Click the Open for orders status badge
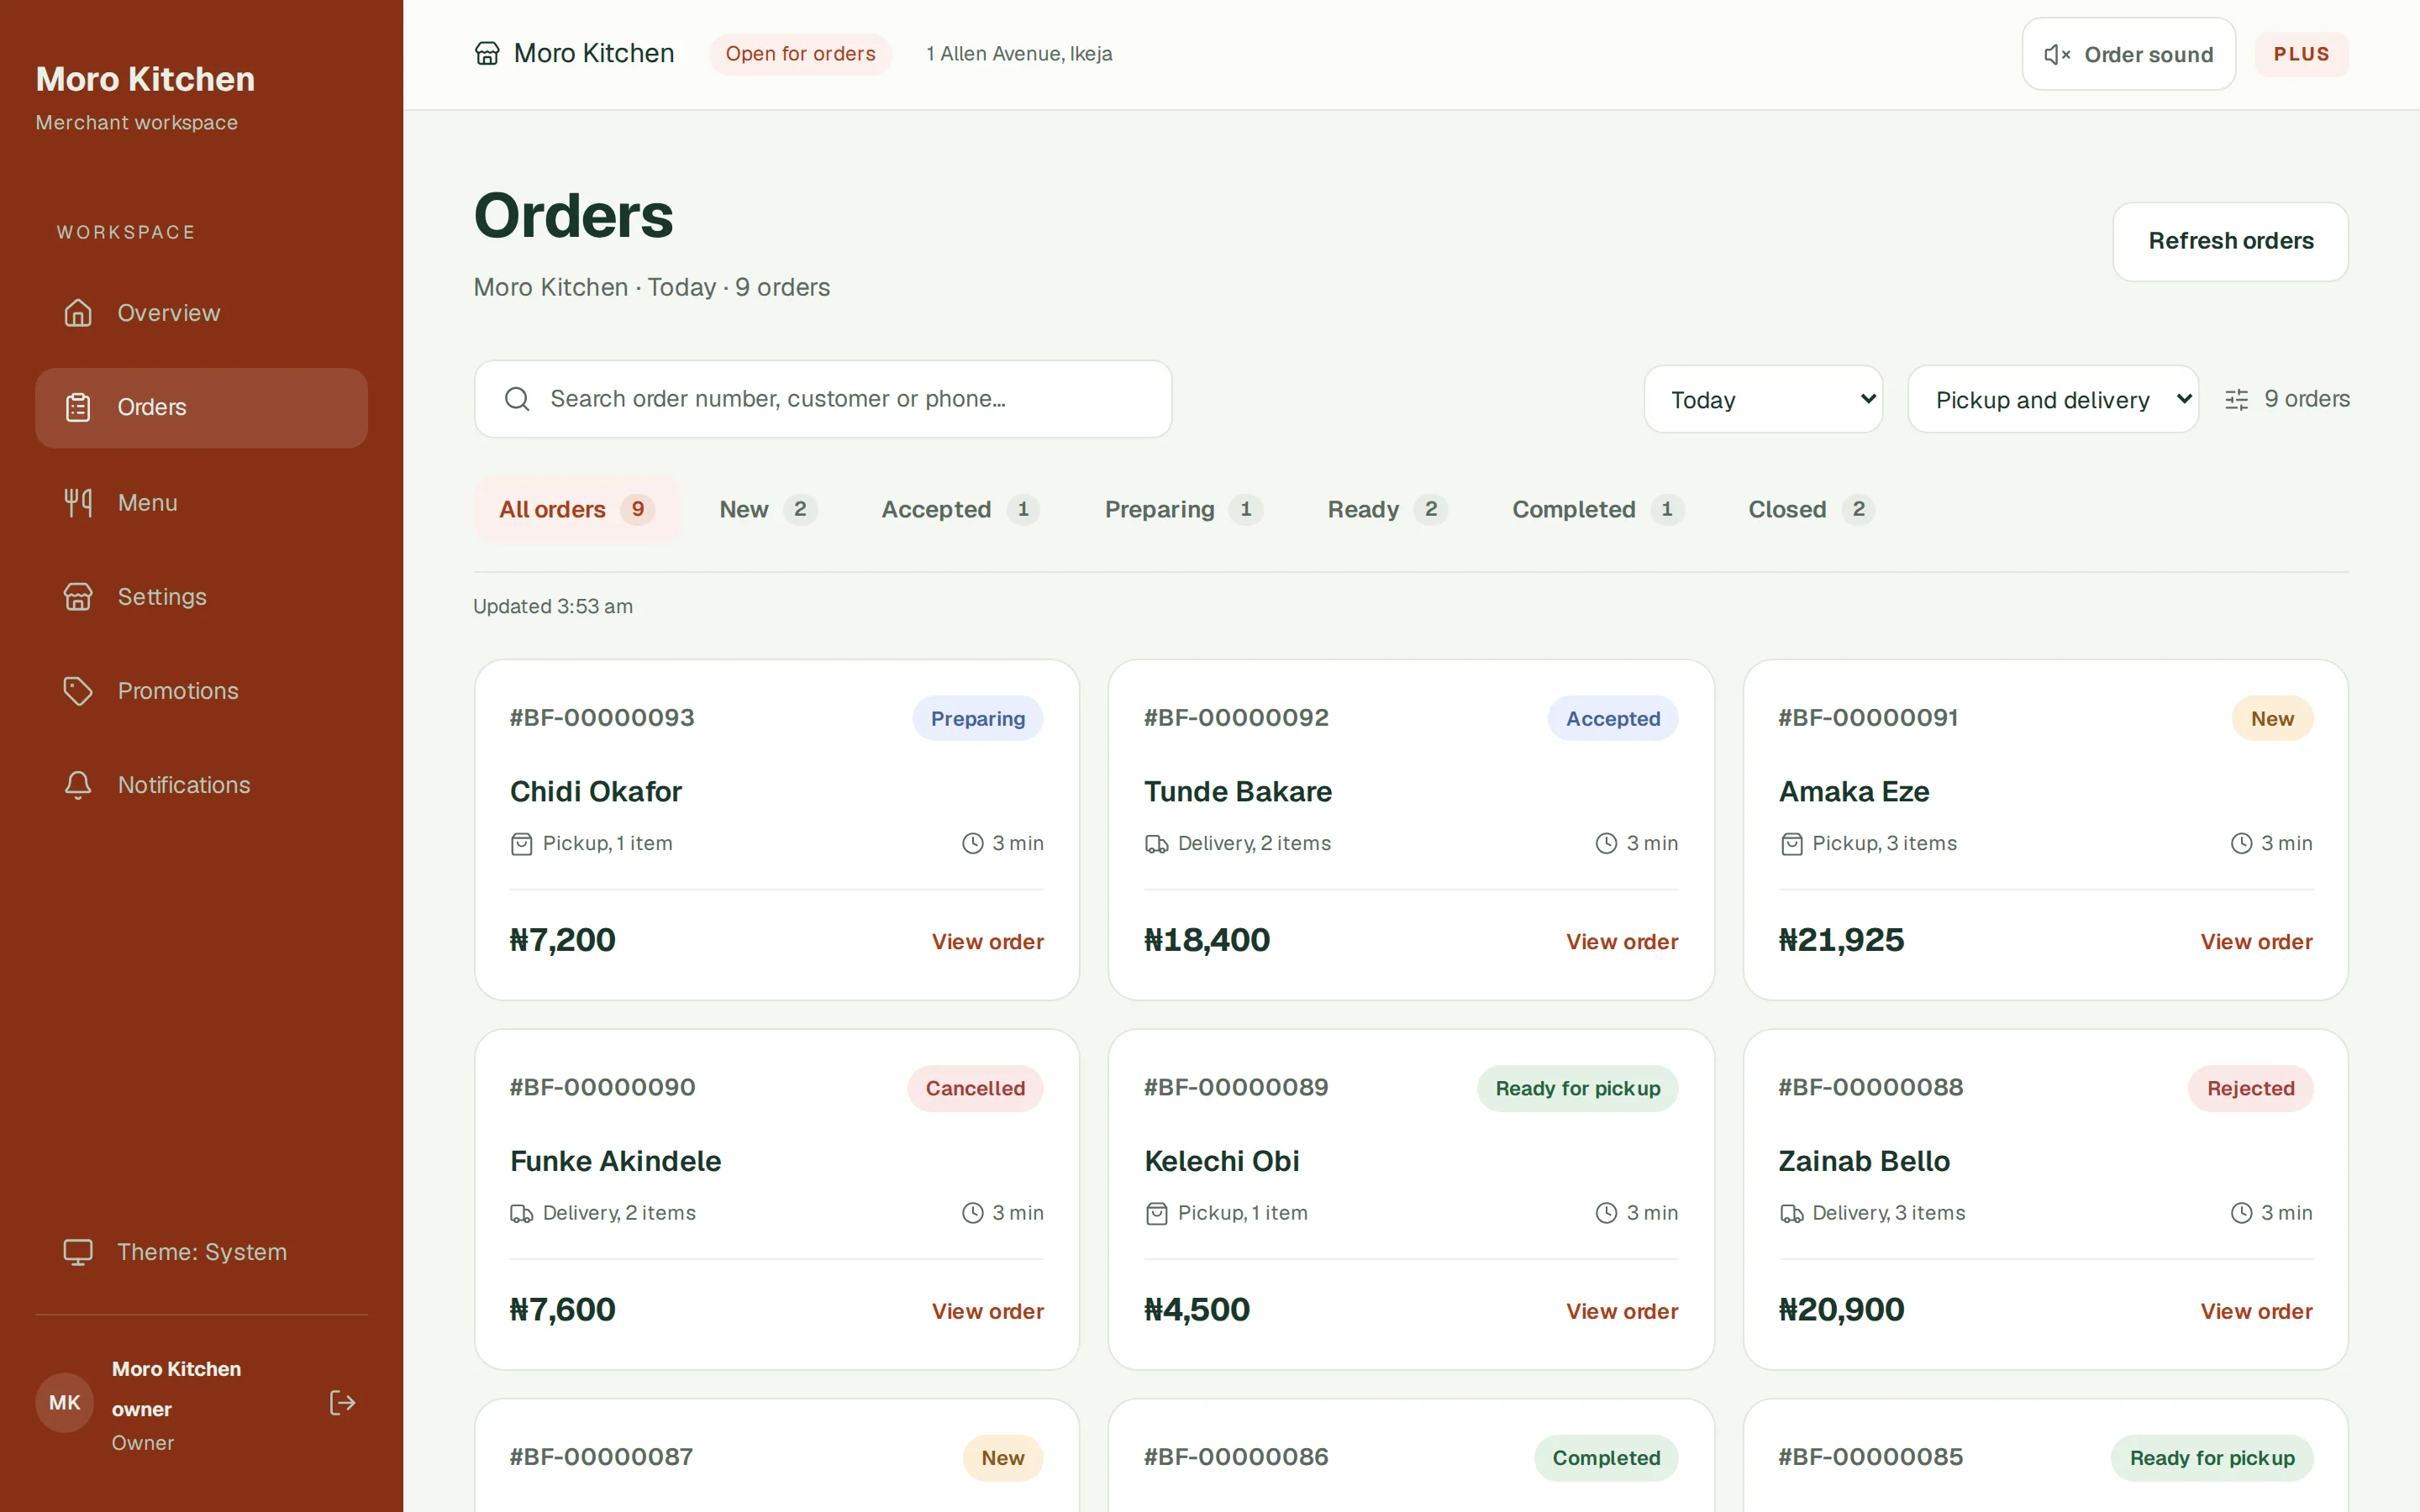Image resolution: width=2420 pixels, height=1512 pixels. coord(800,54)
